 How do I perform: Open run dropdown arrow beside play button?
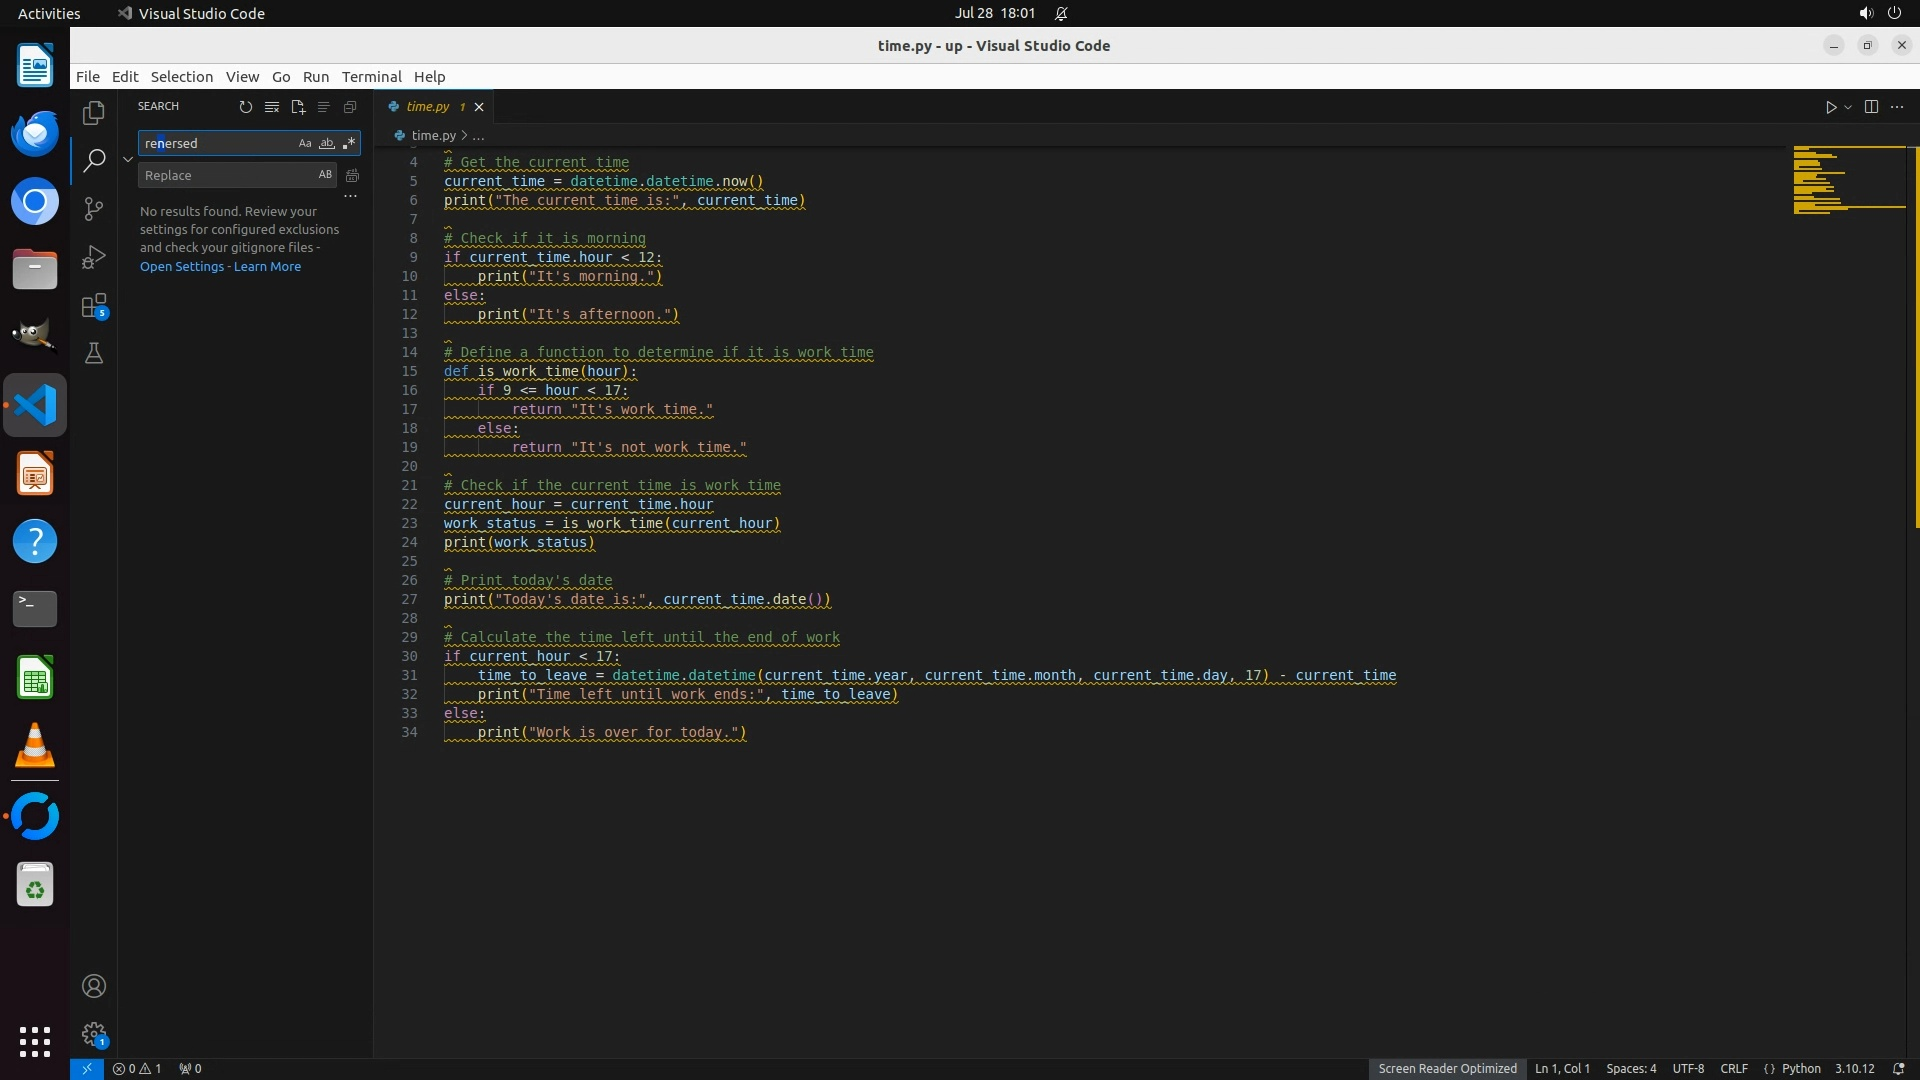pos(1848,107)
